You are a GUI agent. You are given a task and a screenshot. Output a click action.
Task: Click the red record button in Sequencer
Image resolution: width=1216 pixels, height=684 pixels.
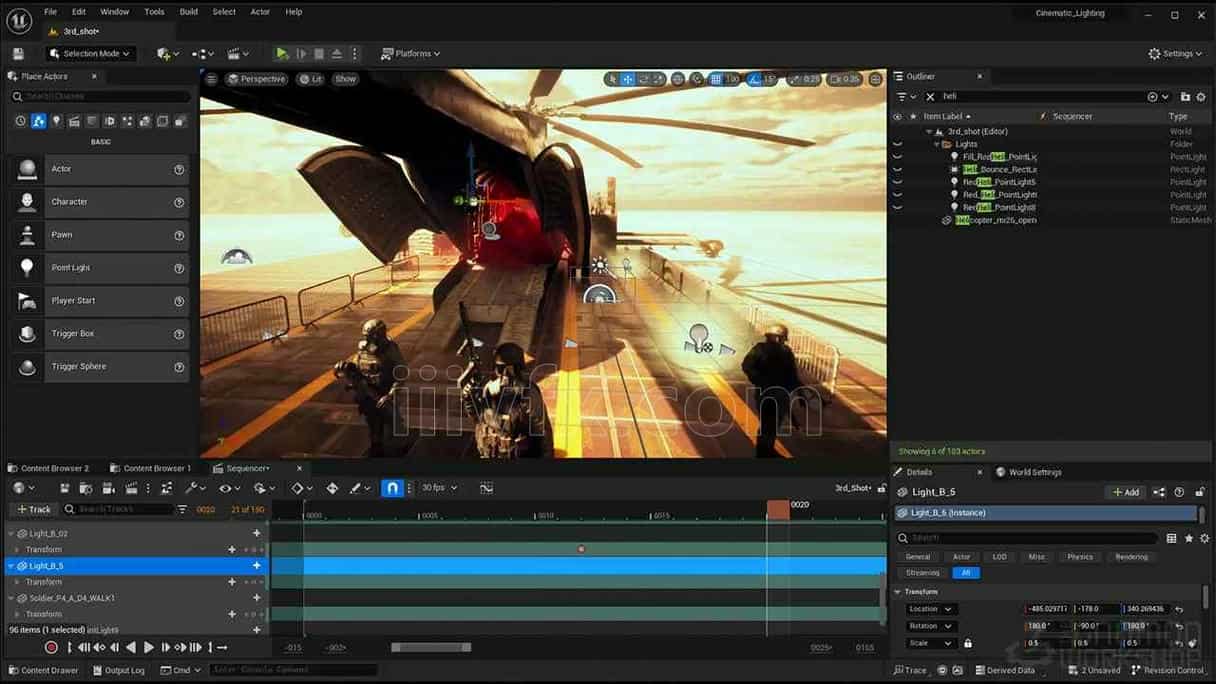click(51, 648)
